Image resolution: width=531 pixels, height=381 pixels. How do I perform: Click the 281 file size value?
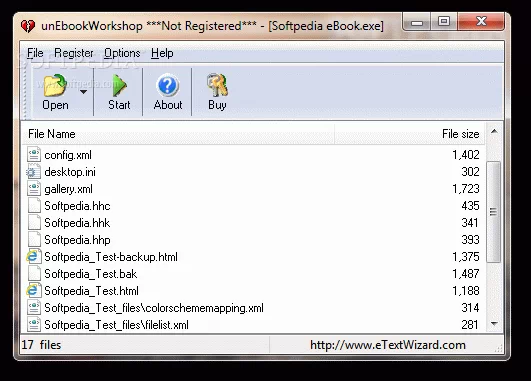pyautogui.click(x=471, y=325)
